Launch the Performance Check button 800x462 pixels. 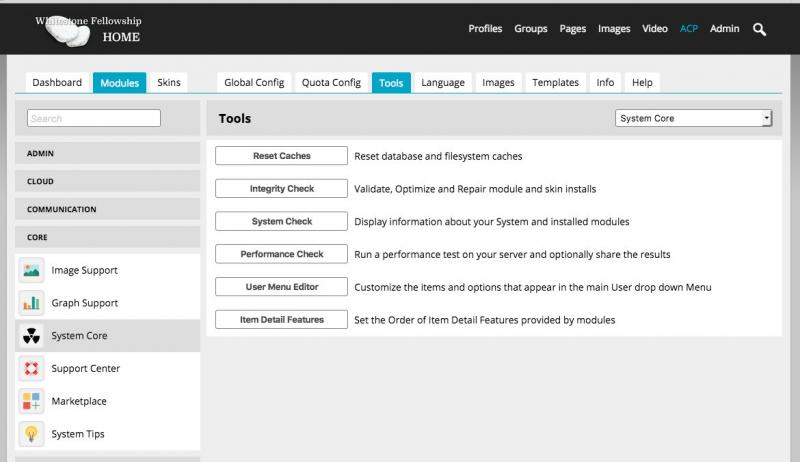(x=281, y=254)
